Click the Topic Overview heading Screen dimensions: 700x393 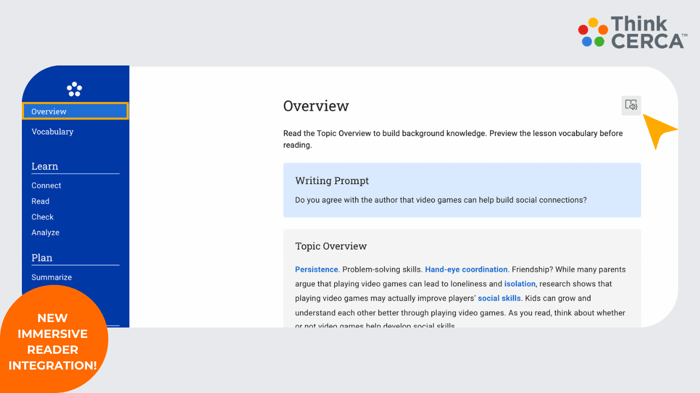[x=331, y=246]
